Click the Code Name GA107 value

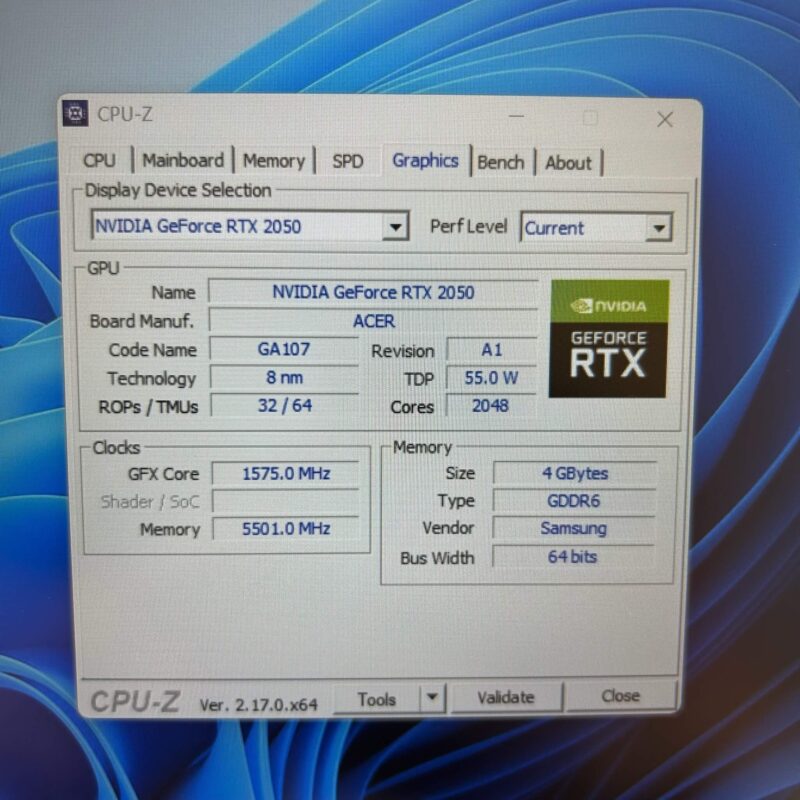tap(284, 349)
